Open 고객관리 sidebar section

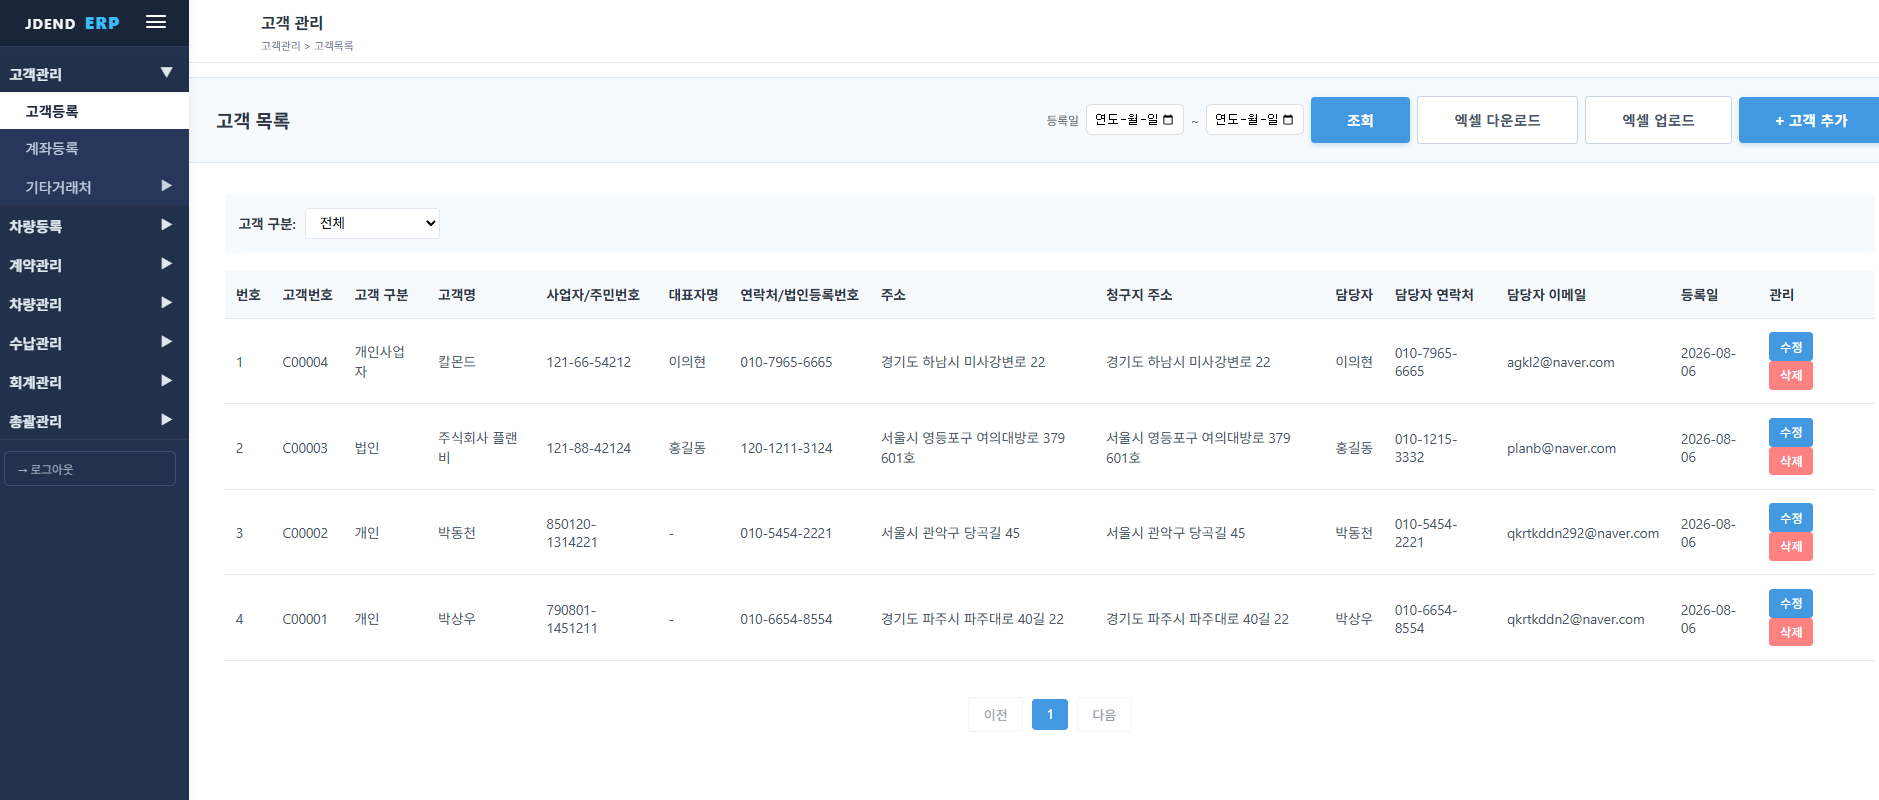[94, 74]
